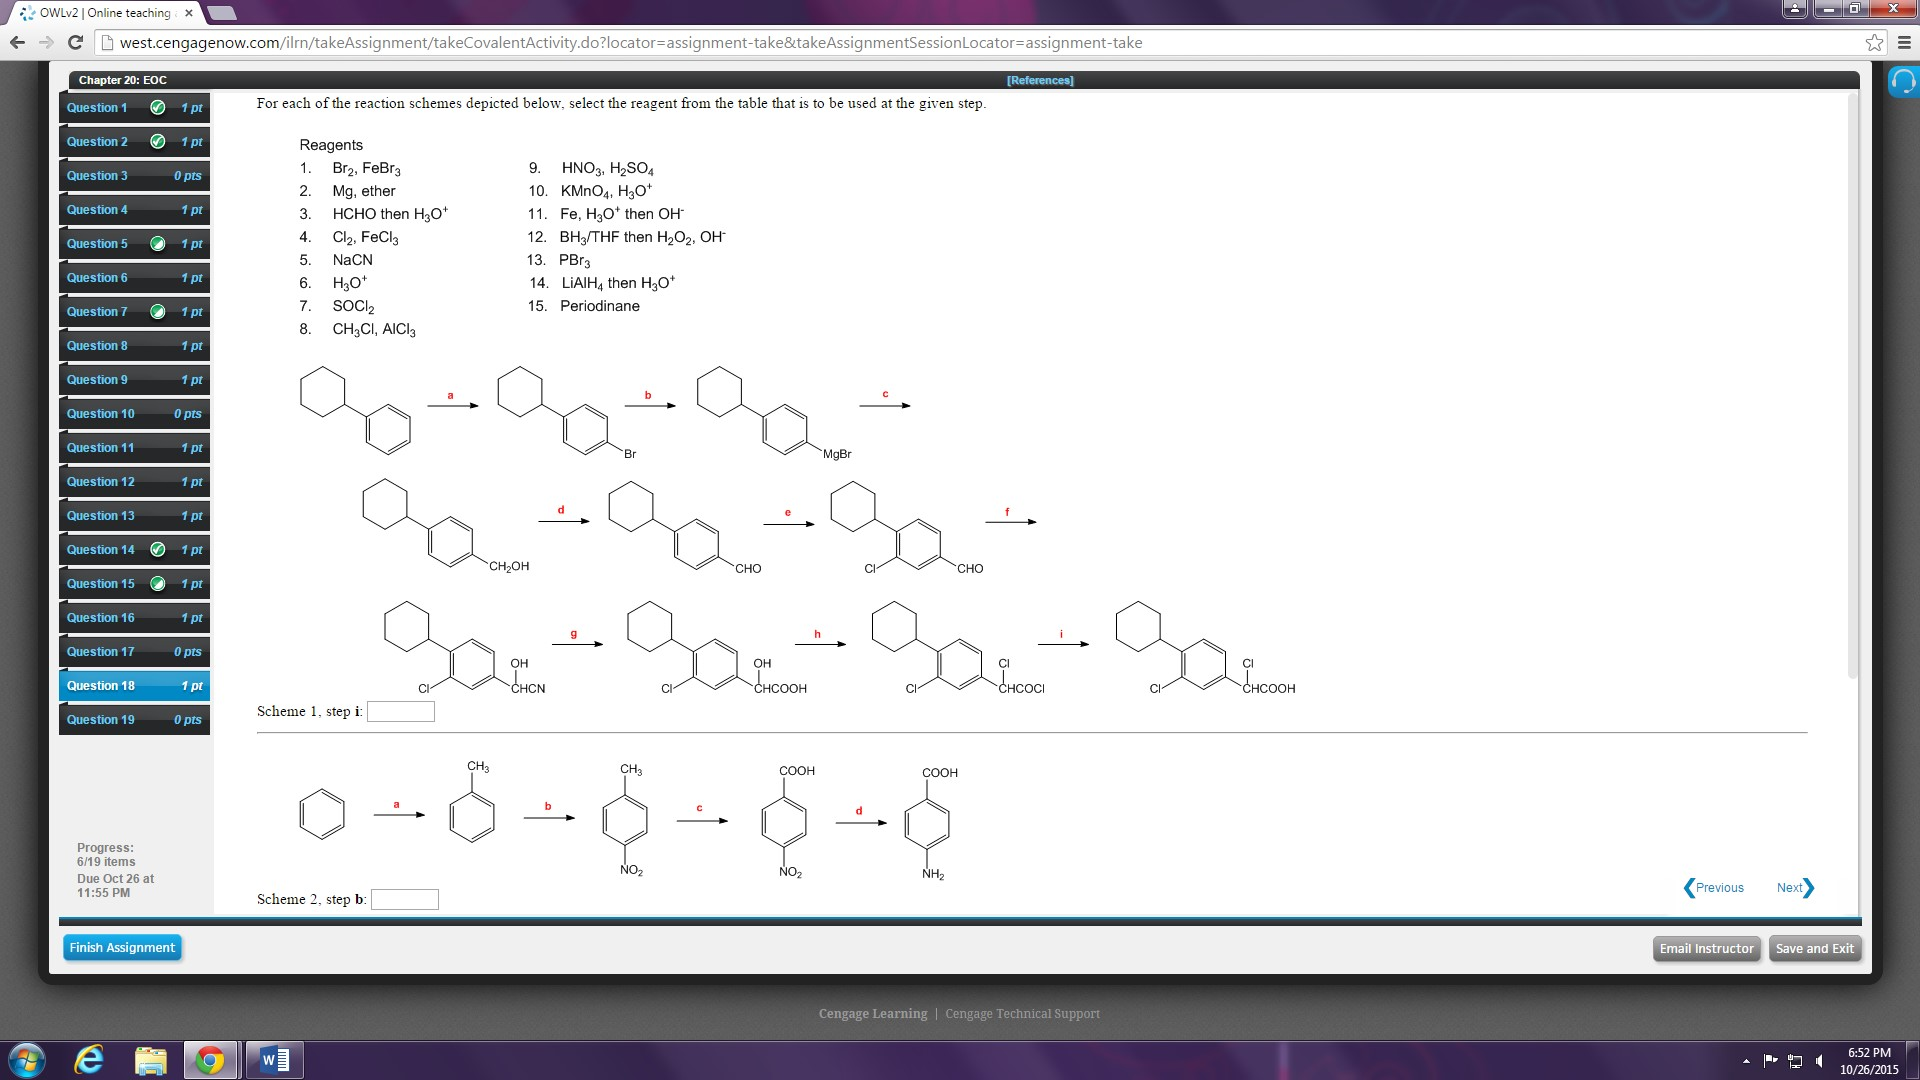Click the checkmark beside Question 5
Image resolution: width=1920 pixels, height=1080 pixels.
(x=157, y=243)
